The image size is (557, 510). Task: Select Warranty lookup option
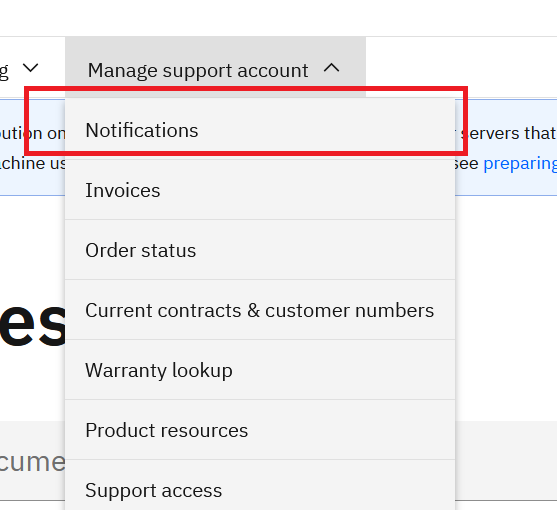pos(260,370)
